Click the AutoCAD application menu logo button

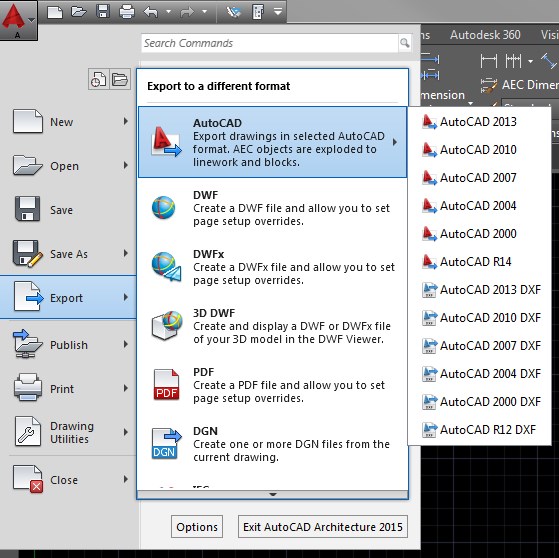point(18,20)
